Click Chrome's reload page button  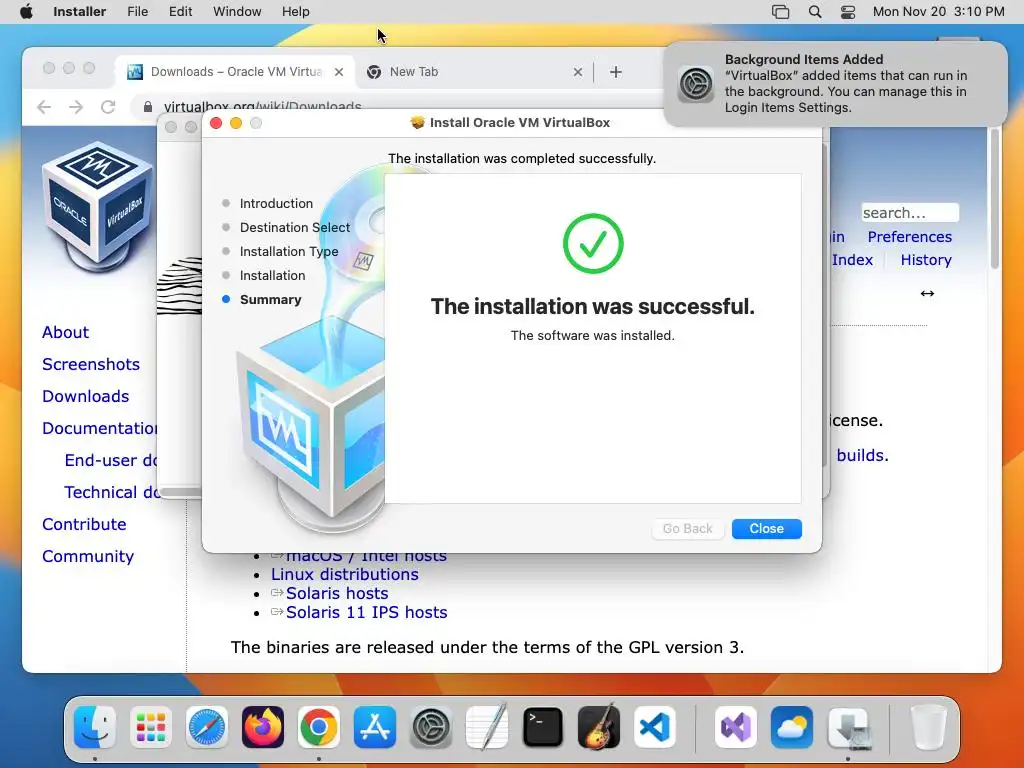click(x=108, y=106)
